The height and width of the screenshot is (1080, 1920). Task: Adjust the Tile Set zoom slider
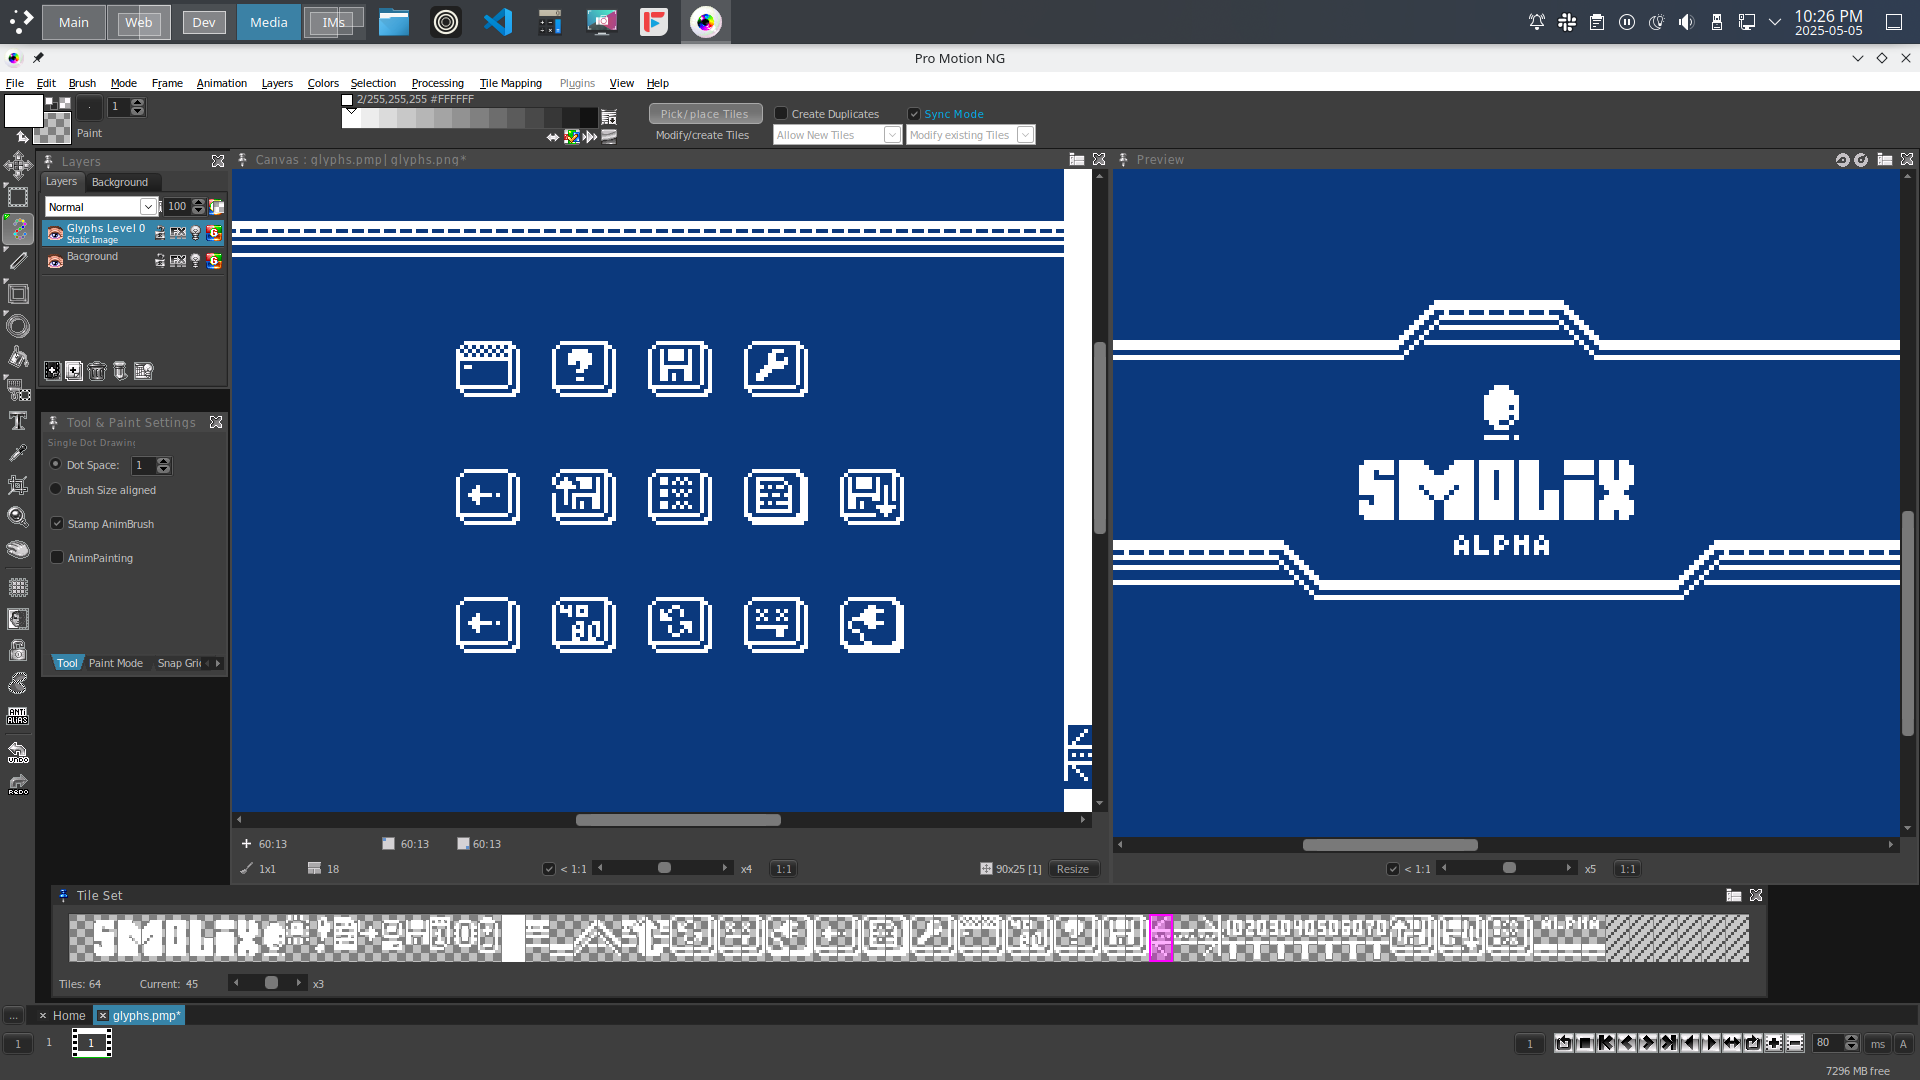click(271, 983)
